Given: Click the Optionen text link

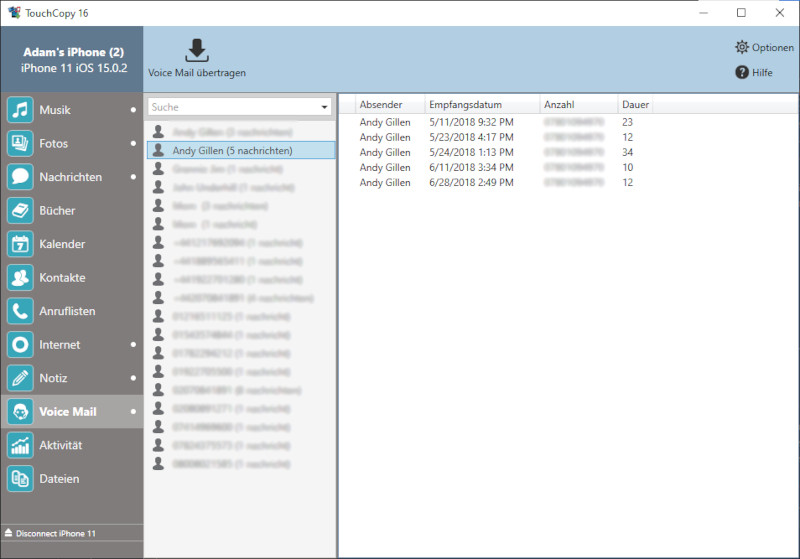Looking at the screenshot, I should click(x=772, y=47).
